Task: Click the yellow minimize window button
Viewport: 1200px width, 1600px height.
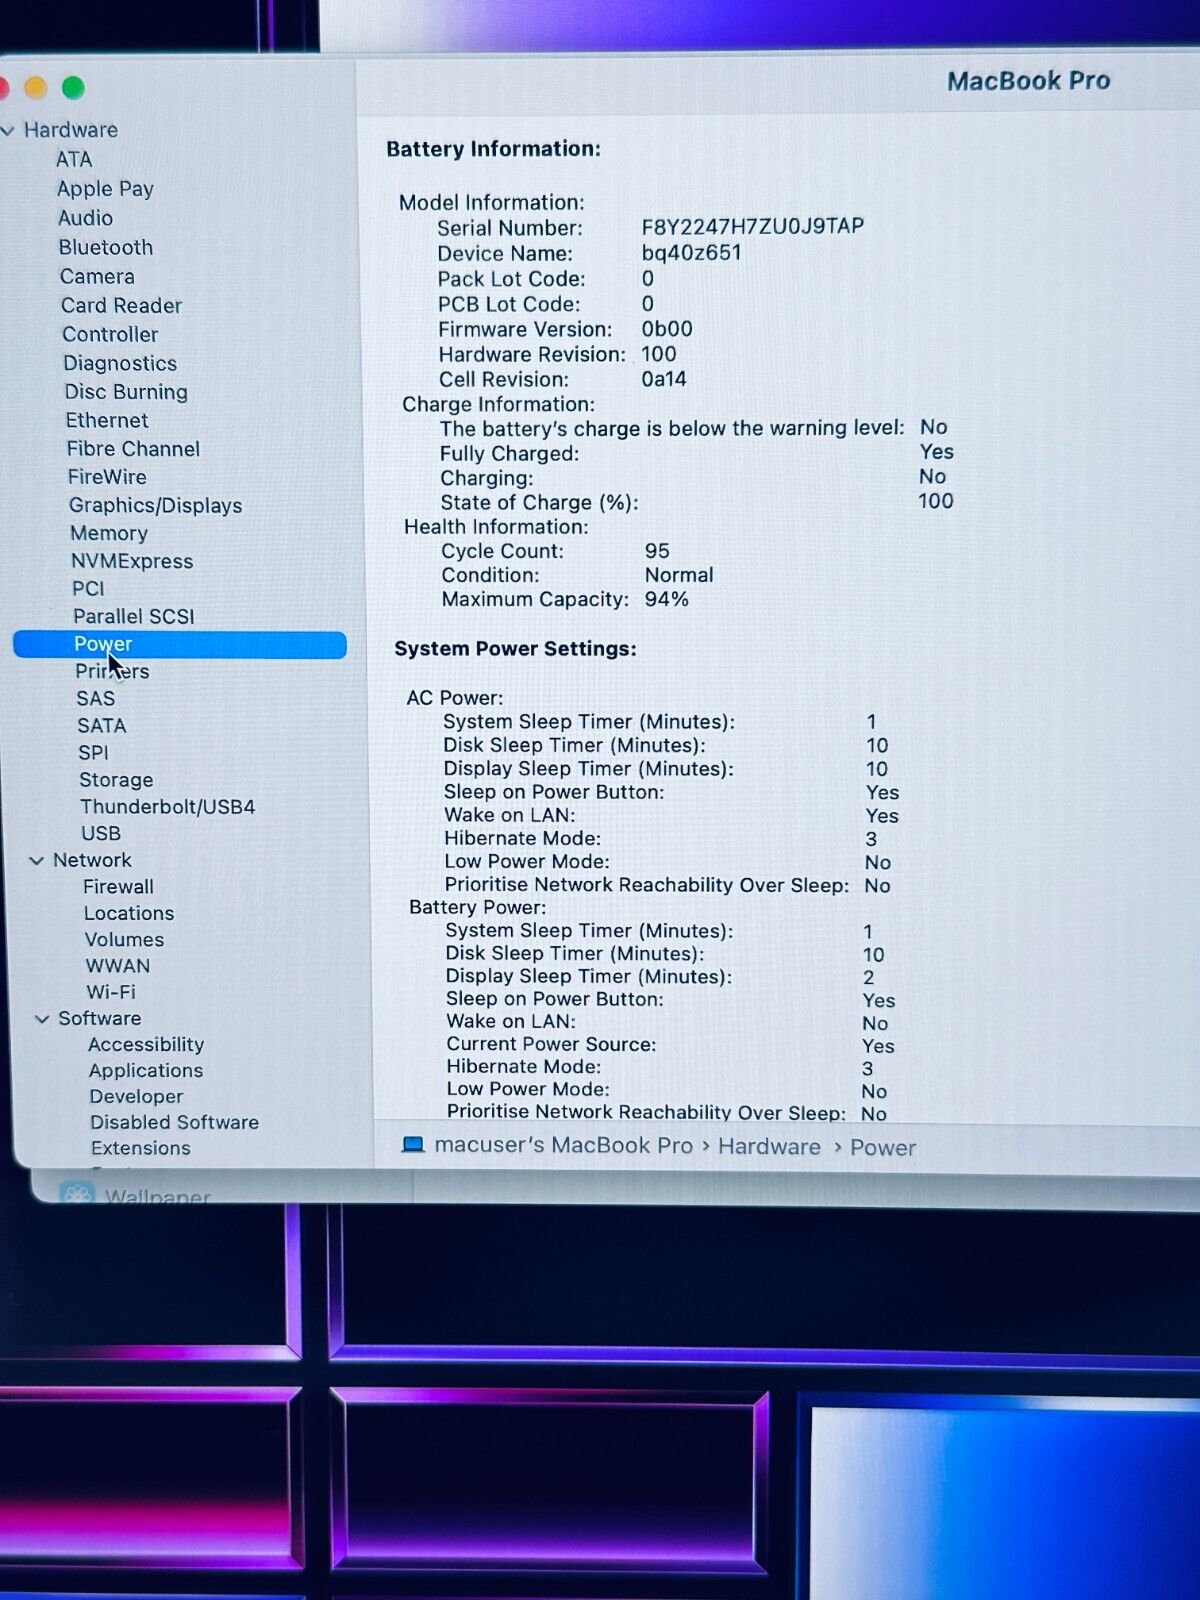Action: (36, 88)
